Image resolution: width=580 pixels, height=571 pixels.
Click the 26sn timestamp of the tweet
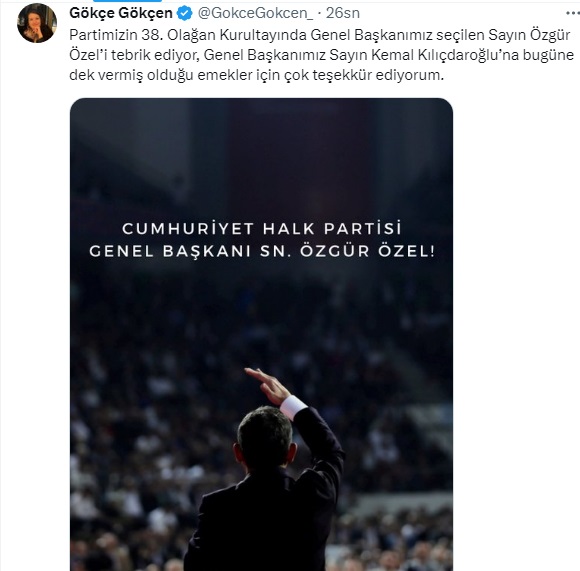click(x=343, y=13)
